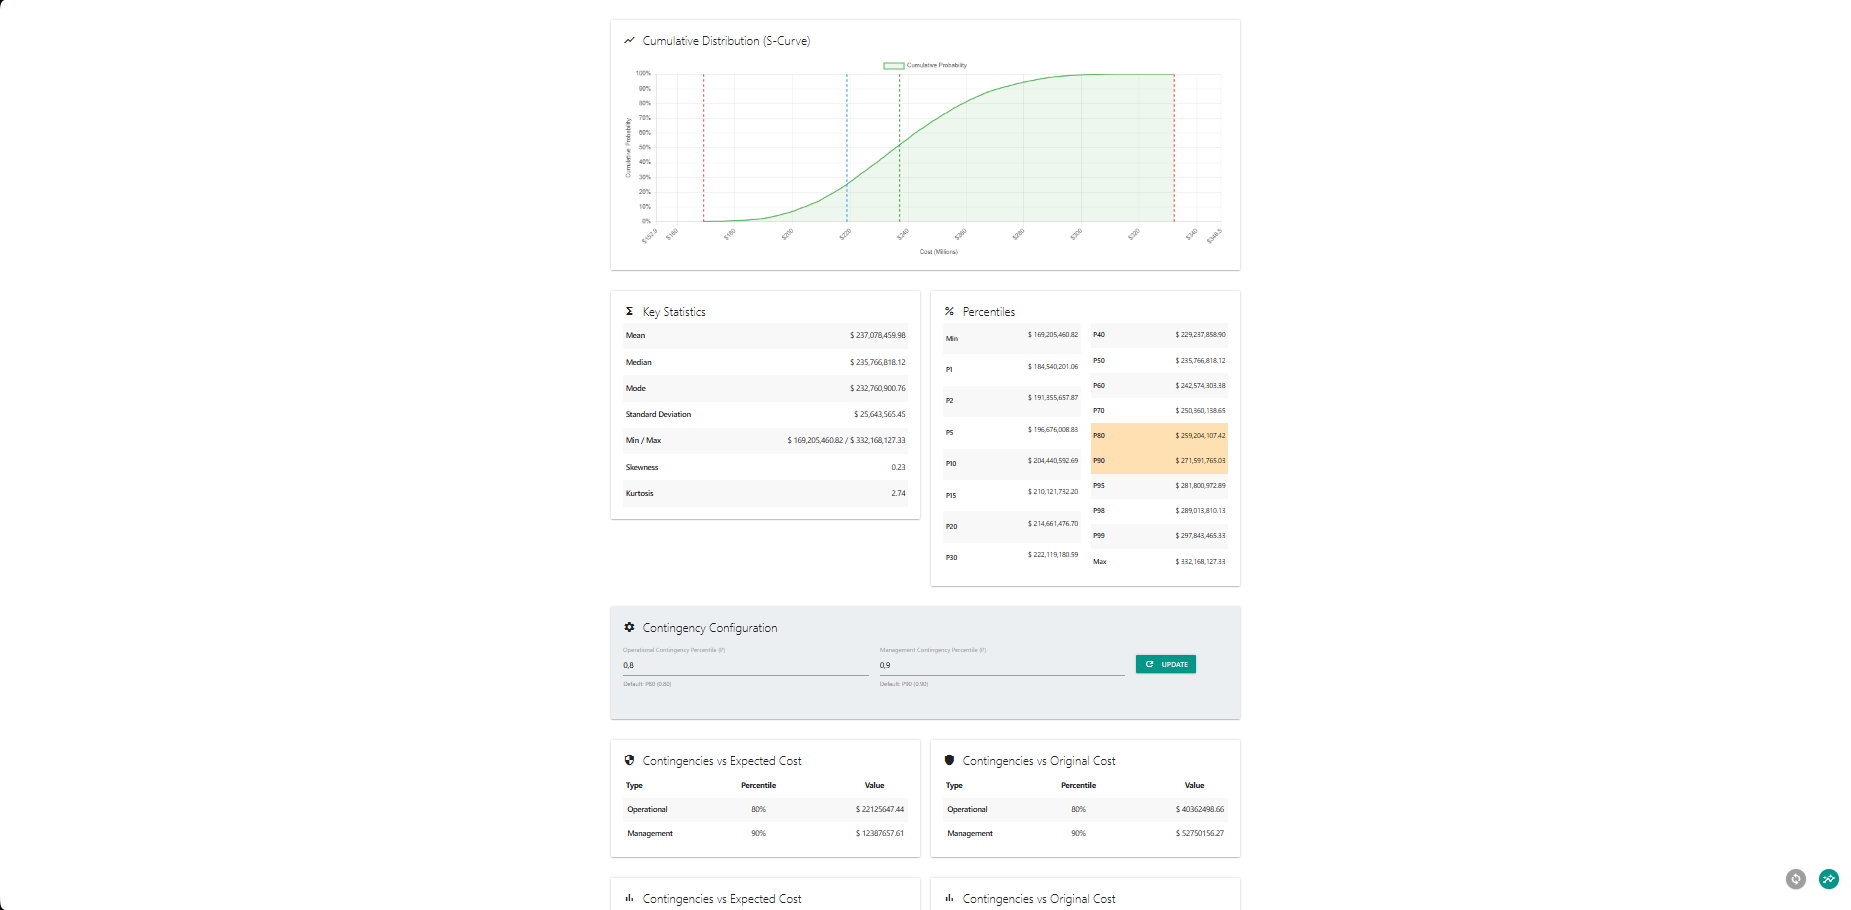
Task: Click the percent icon beside the Percentiles heading
Action: pyautogui.click(x=948, y=311)
